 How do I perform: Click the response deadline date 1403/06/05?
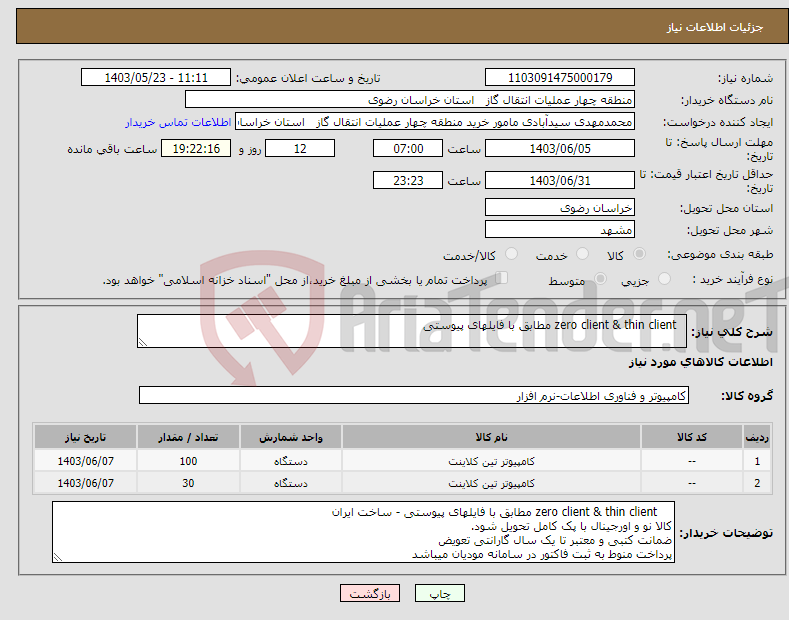pos(560,148)
